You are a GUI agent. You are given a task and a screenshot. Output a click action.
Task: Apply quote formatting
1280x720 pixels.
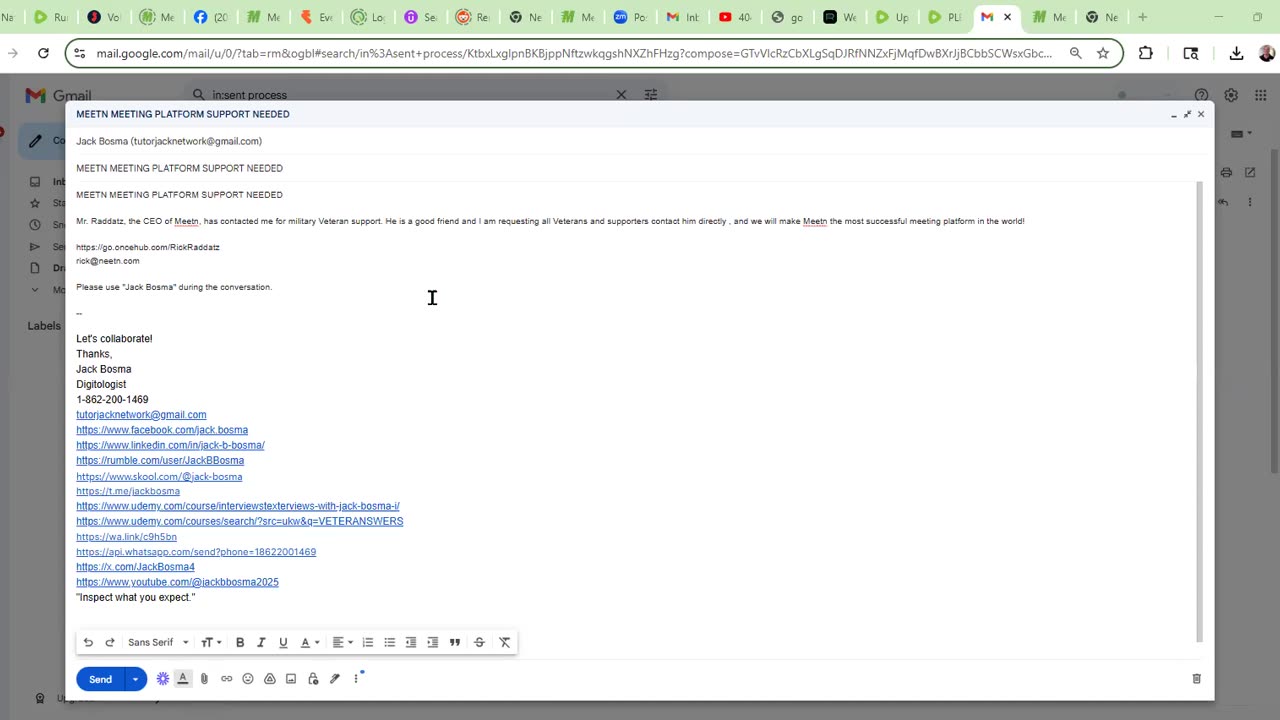point(455,642)
